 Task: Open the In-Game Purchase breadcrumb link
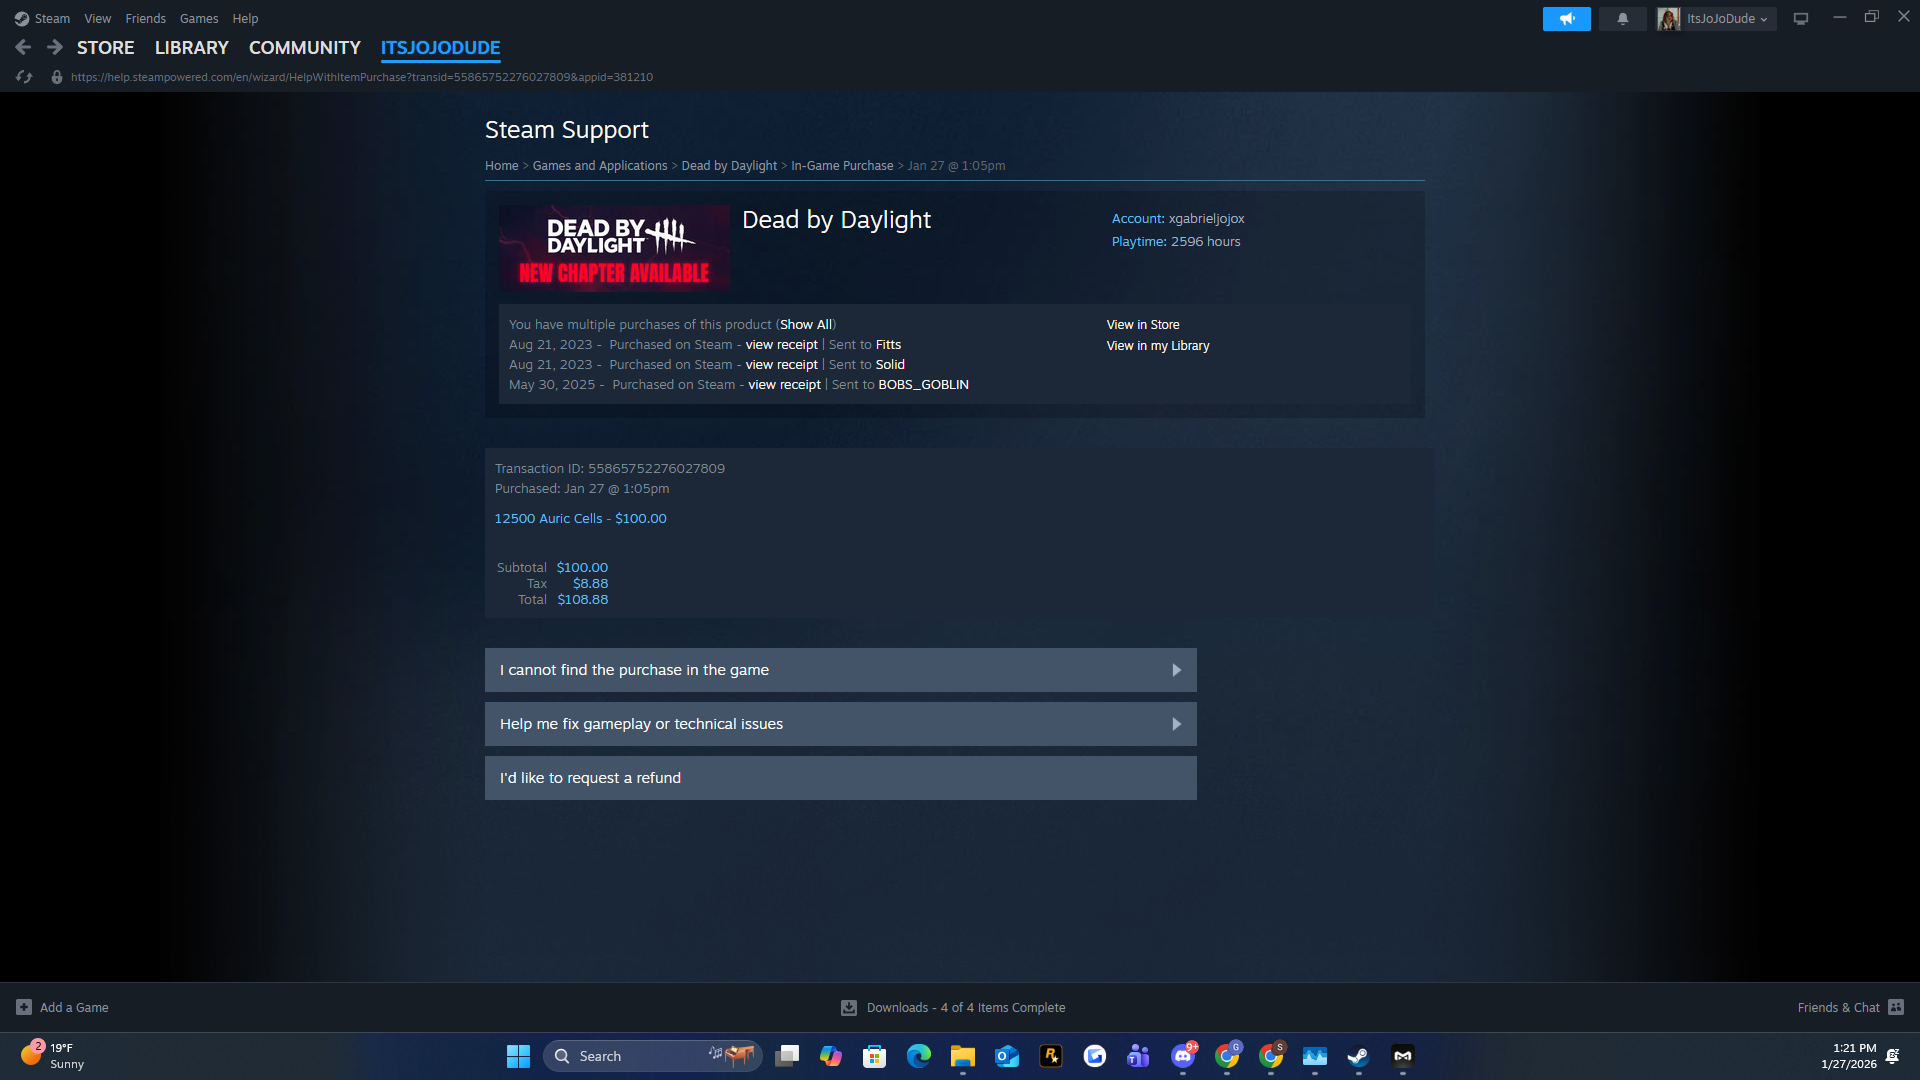pos(842,166)
